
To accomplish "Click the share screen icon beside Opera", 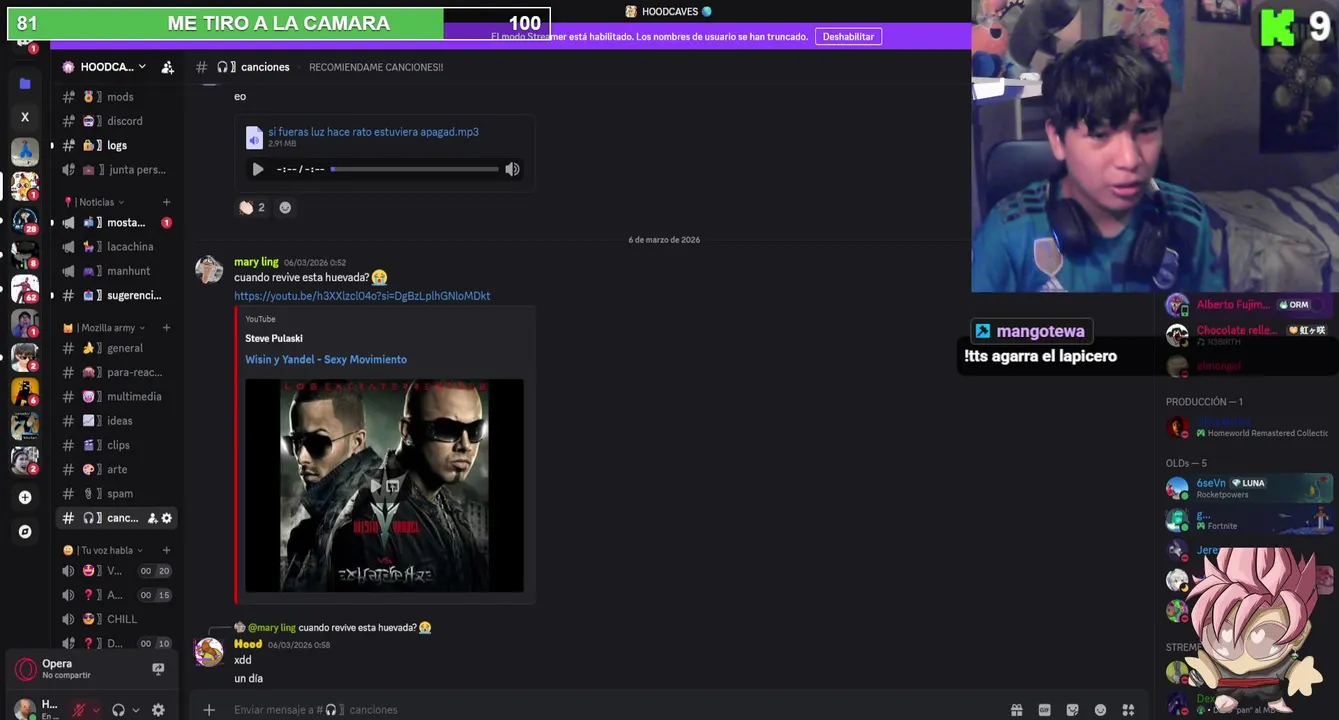I will (158, 669).
